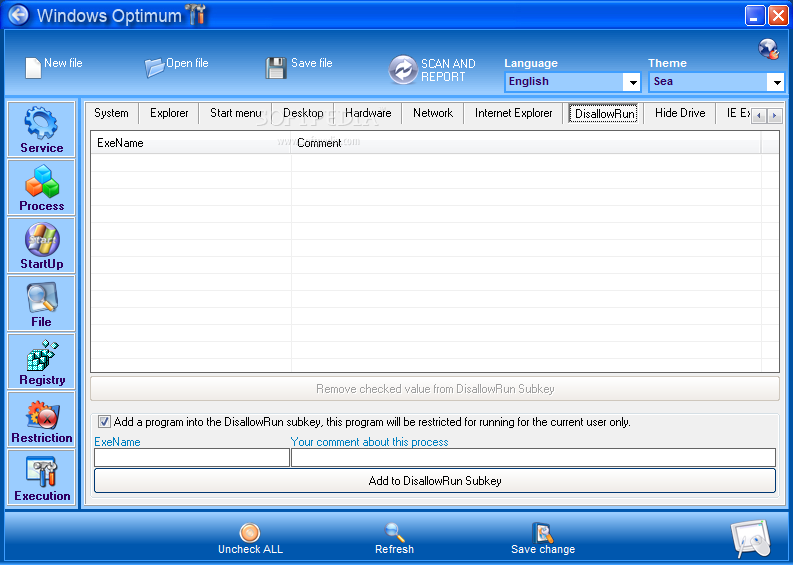Open the Service section
The width and height of the screenshot is (793, 565).
click(41, 129)
